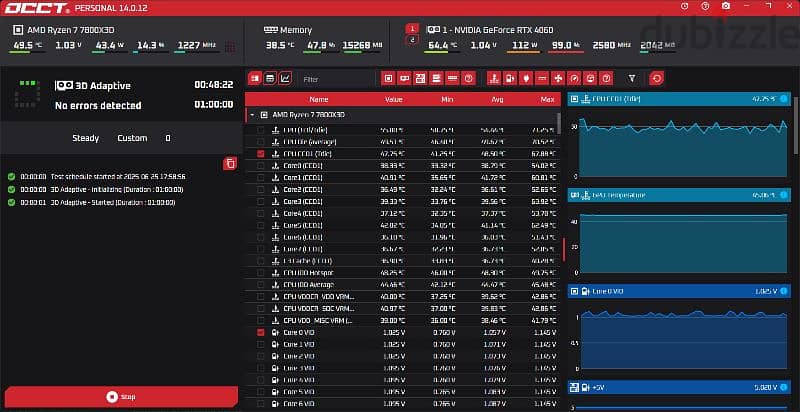Screen dimensions: 800x412
Task: Click the voltage sensor type filter
Action: (x=509, y=79)
